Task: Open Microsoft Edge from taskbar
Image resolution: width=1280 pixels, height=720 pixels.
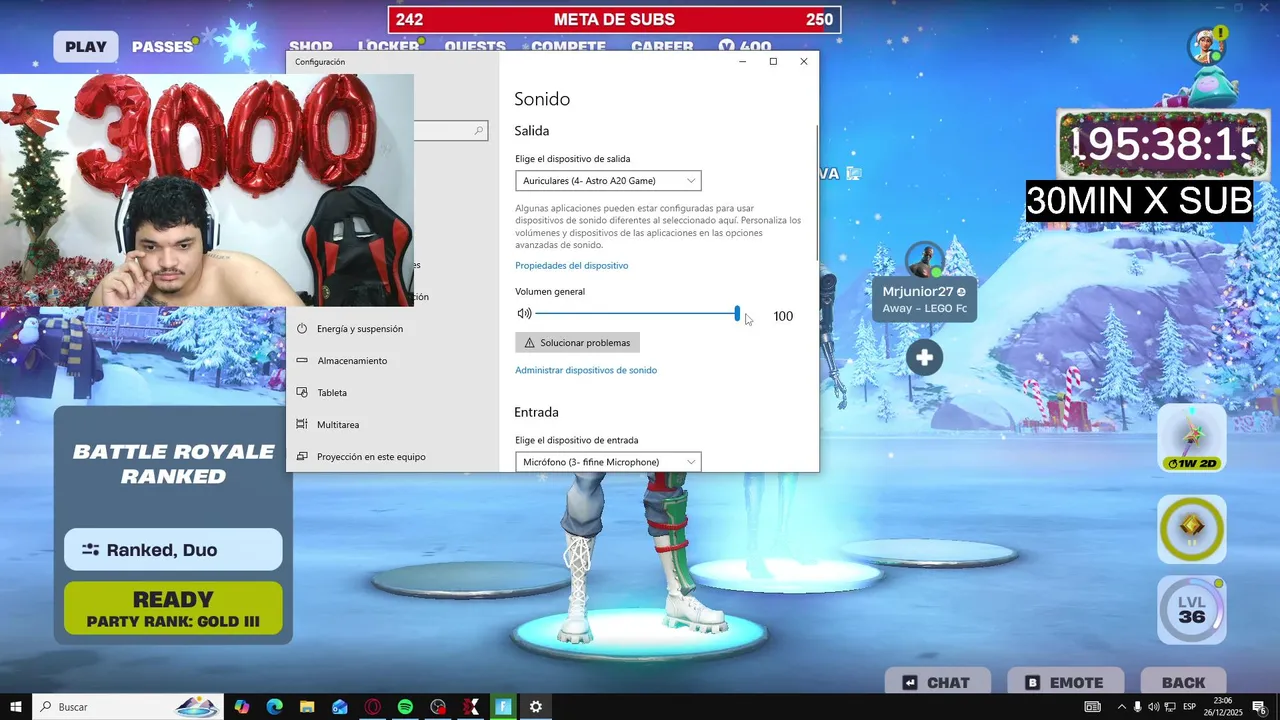Action: point(274,707)
